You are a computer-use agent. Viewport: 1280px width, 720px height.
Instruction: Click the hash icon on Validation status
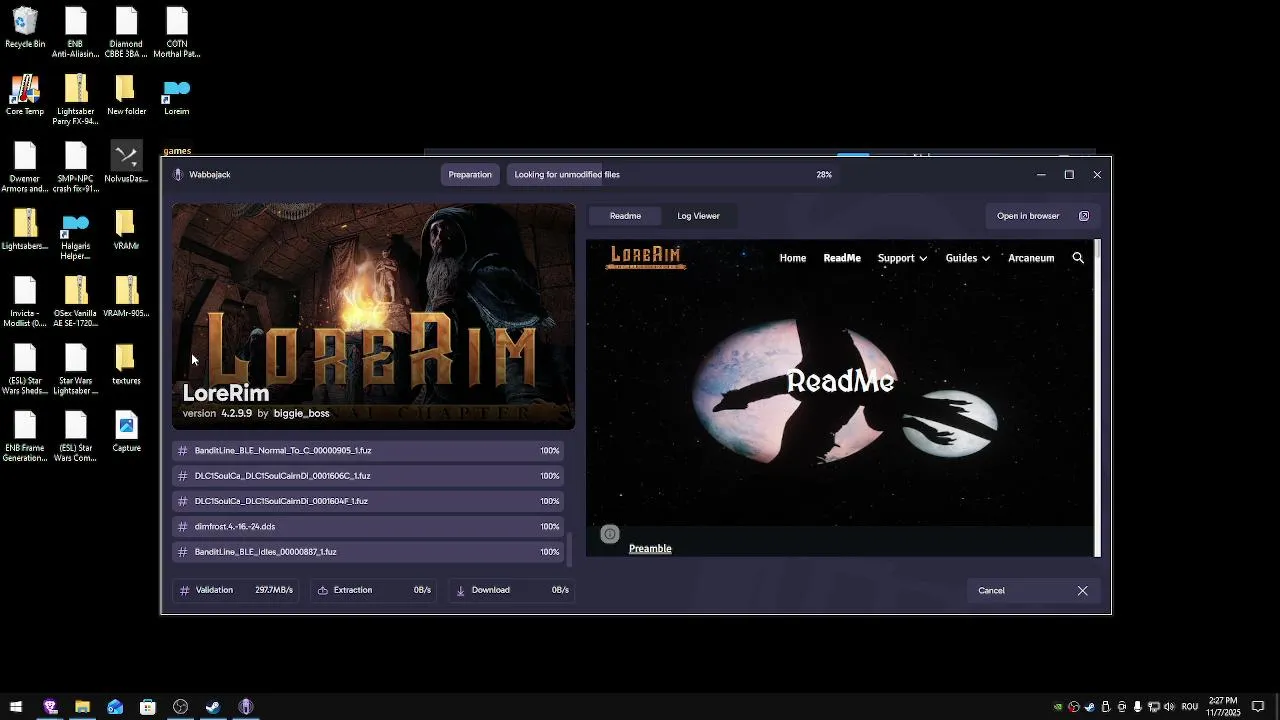[x=184, y=590]
